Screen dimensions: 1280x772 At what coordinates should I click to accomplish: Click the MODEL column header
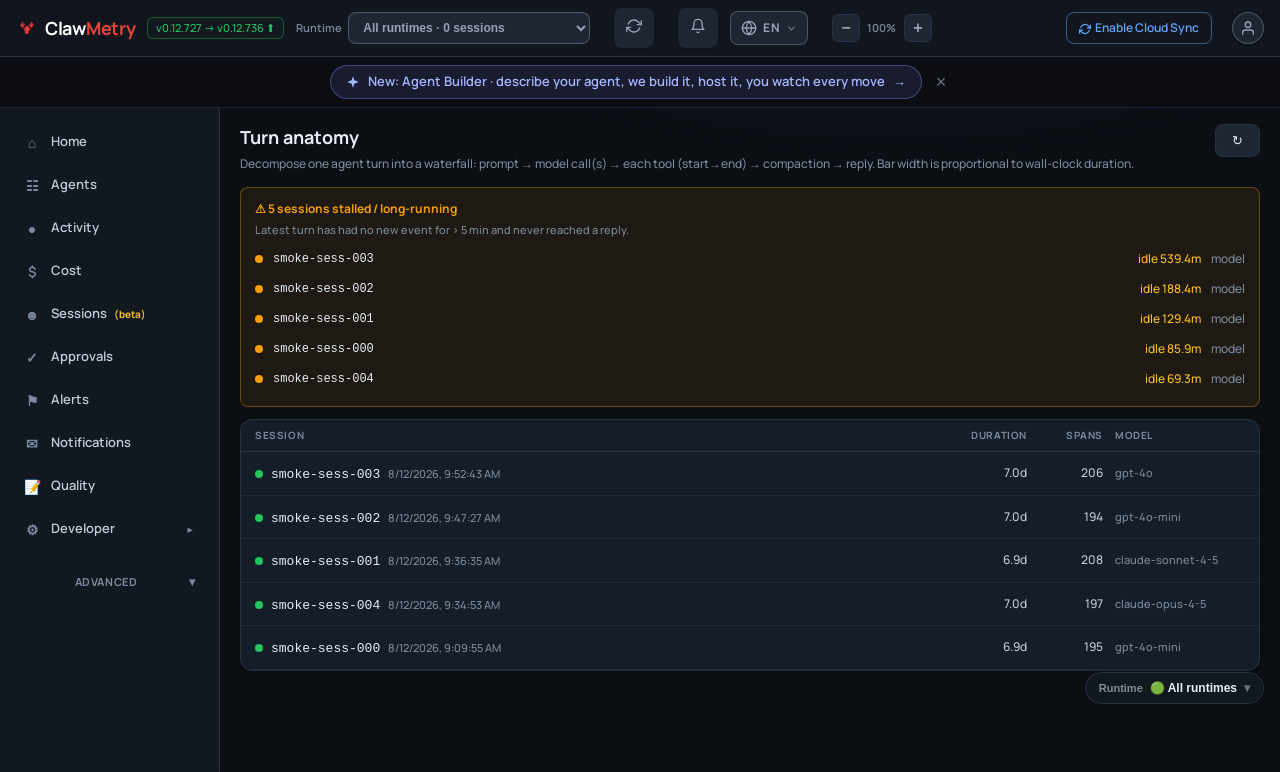1134,436
